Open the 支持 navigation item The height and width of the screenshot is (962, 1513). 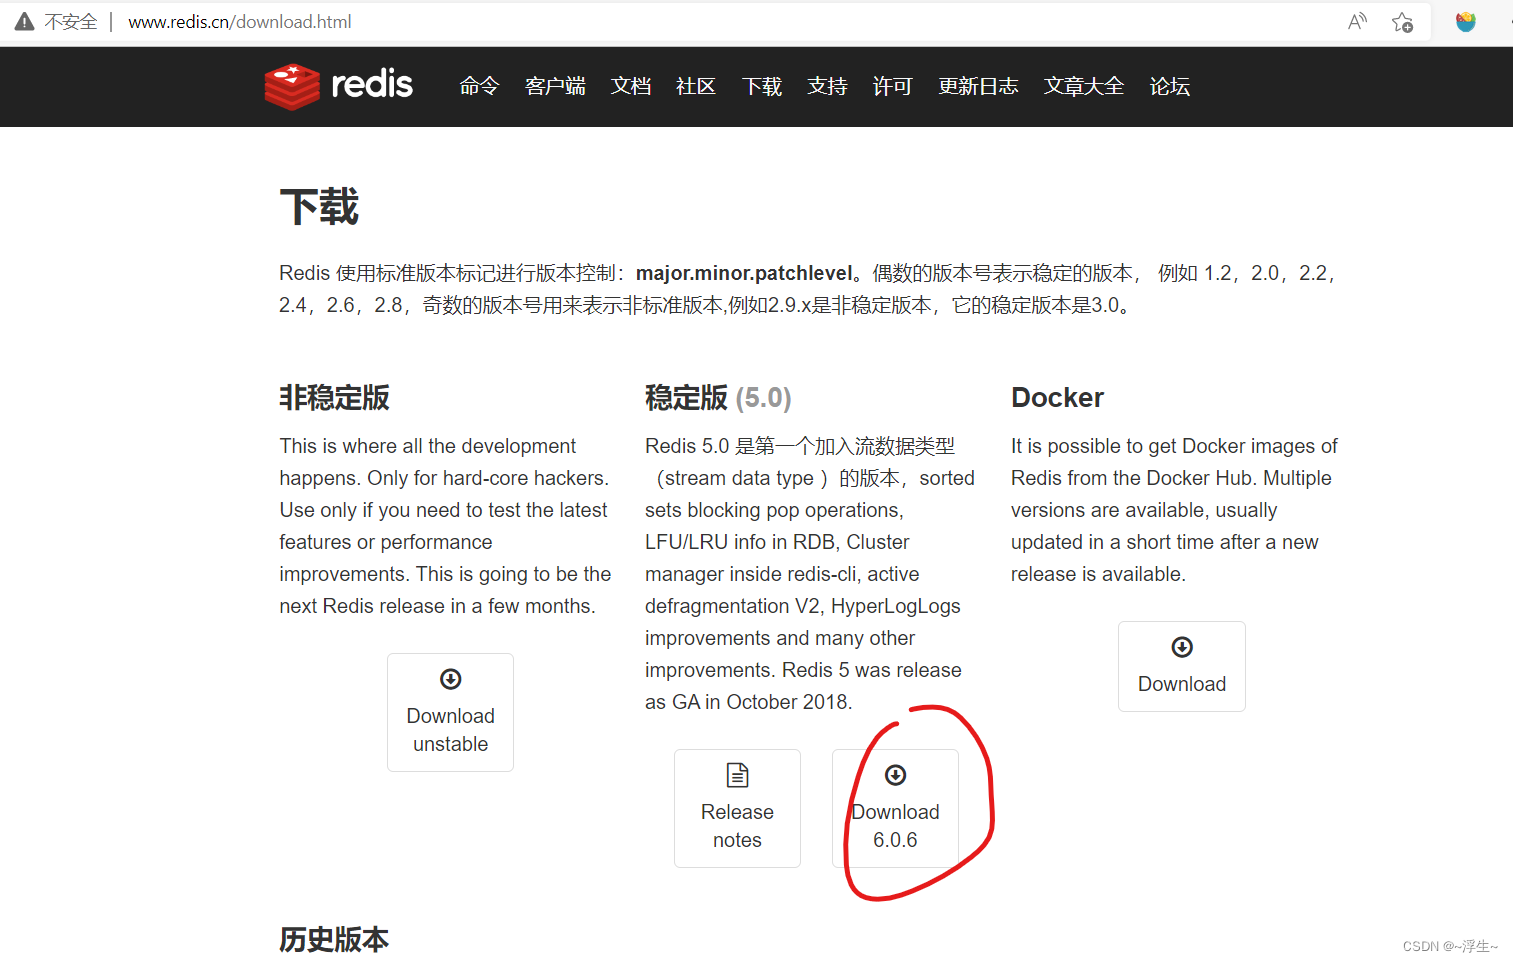tap(827, 86)
